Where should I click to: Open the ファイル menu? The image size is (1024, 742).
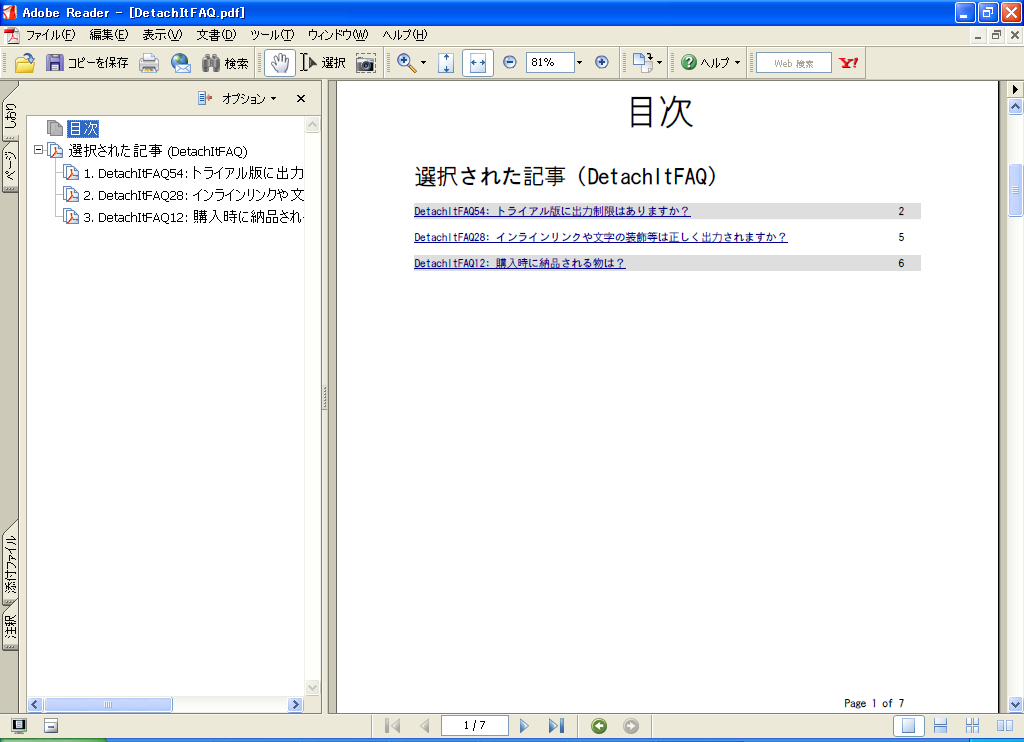[50, 35]
